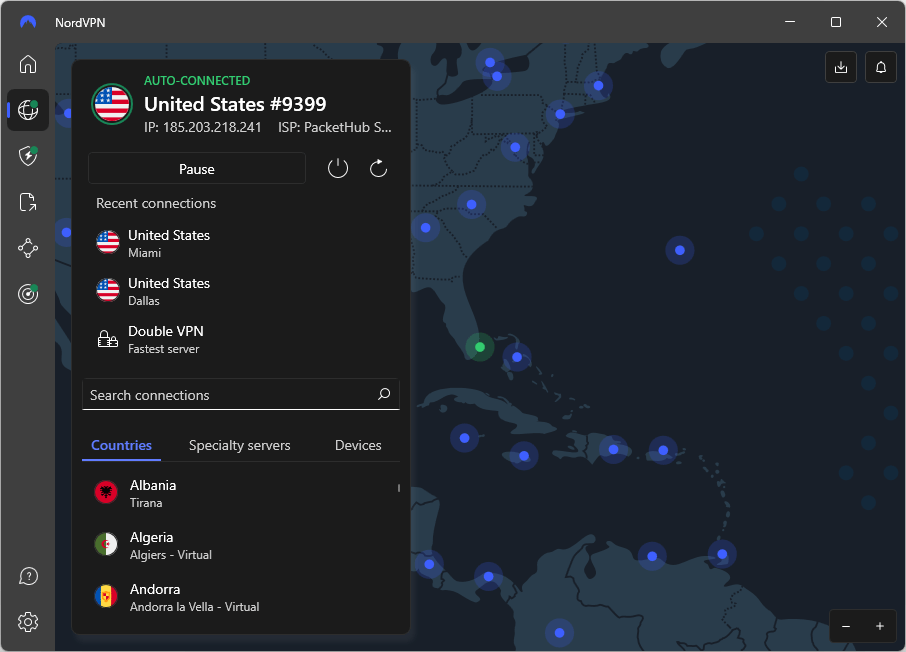Click the IP address 185.203.218.241 text

point(203,127)
